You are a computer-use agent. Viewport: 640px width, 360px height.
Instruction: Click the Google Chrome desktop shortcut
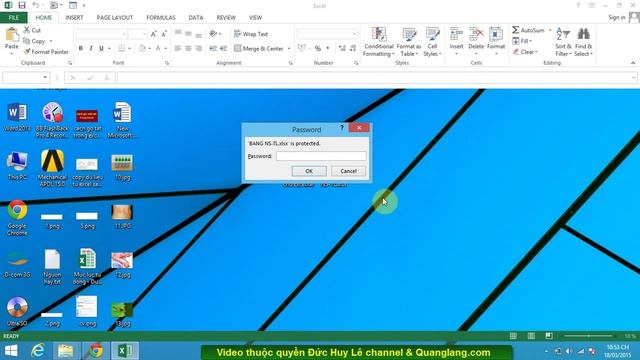point(17,218)
